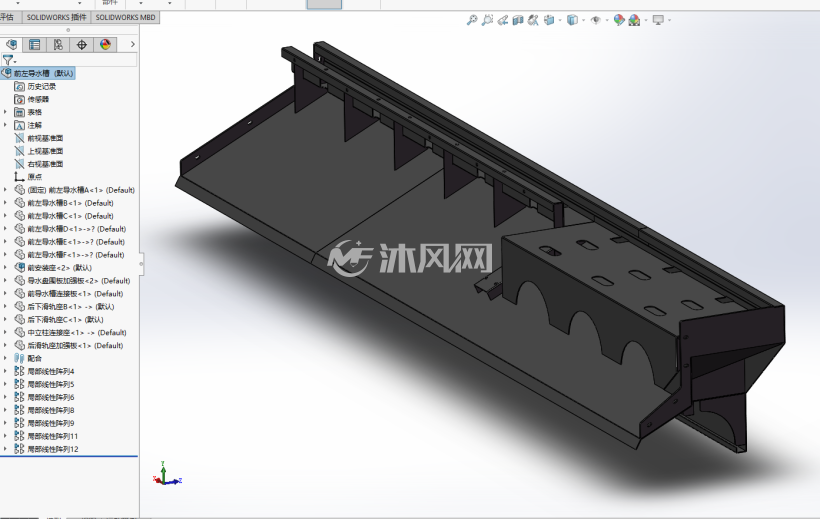Select 前左导水槽F<1>->? (Default) in tree
The width and height of the screenshot is (820, 519).
point(76,255)
